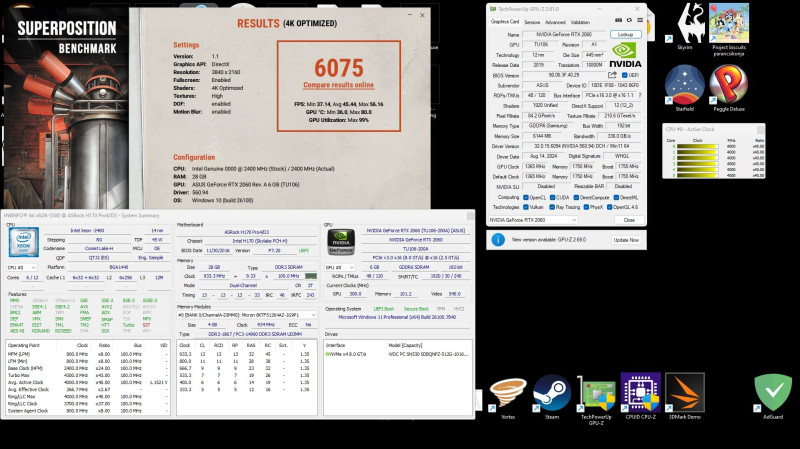Toggle the OpenGL 4.6 checkbox in GPU-Z
The image size is (800, 449).
pos(609,207)
